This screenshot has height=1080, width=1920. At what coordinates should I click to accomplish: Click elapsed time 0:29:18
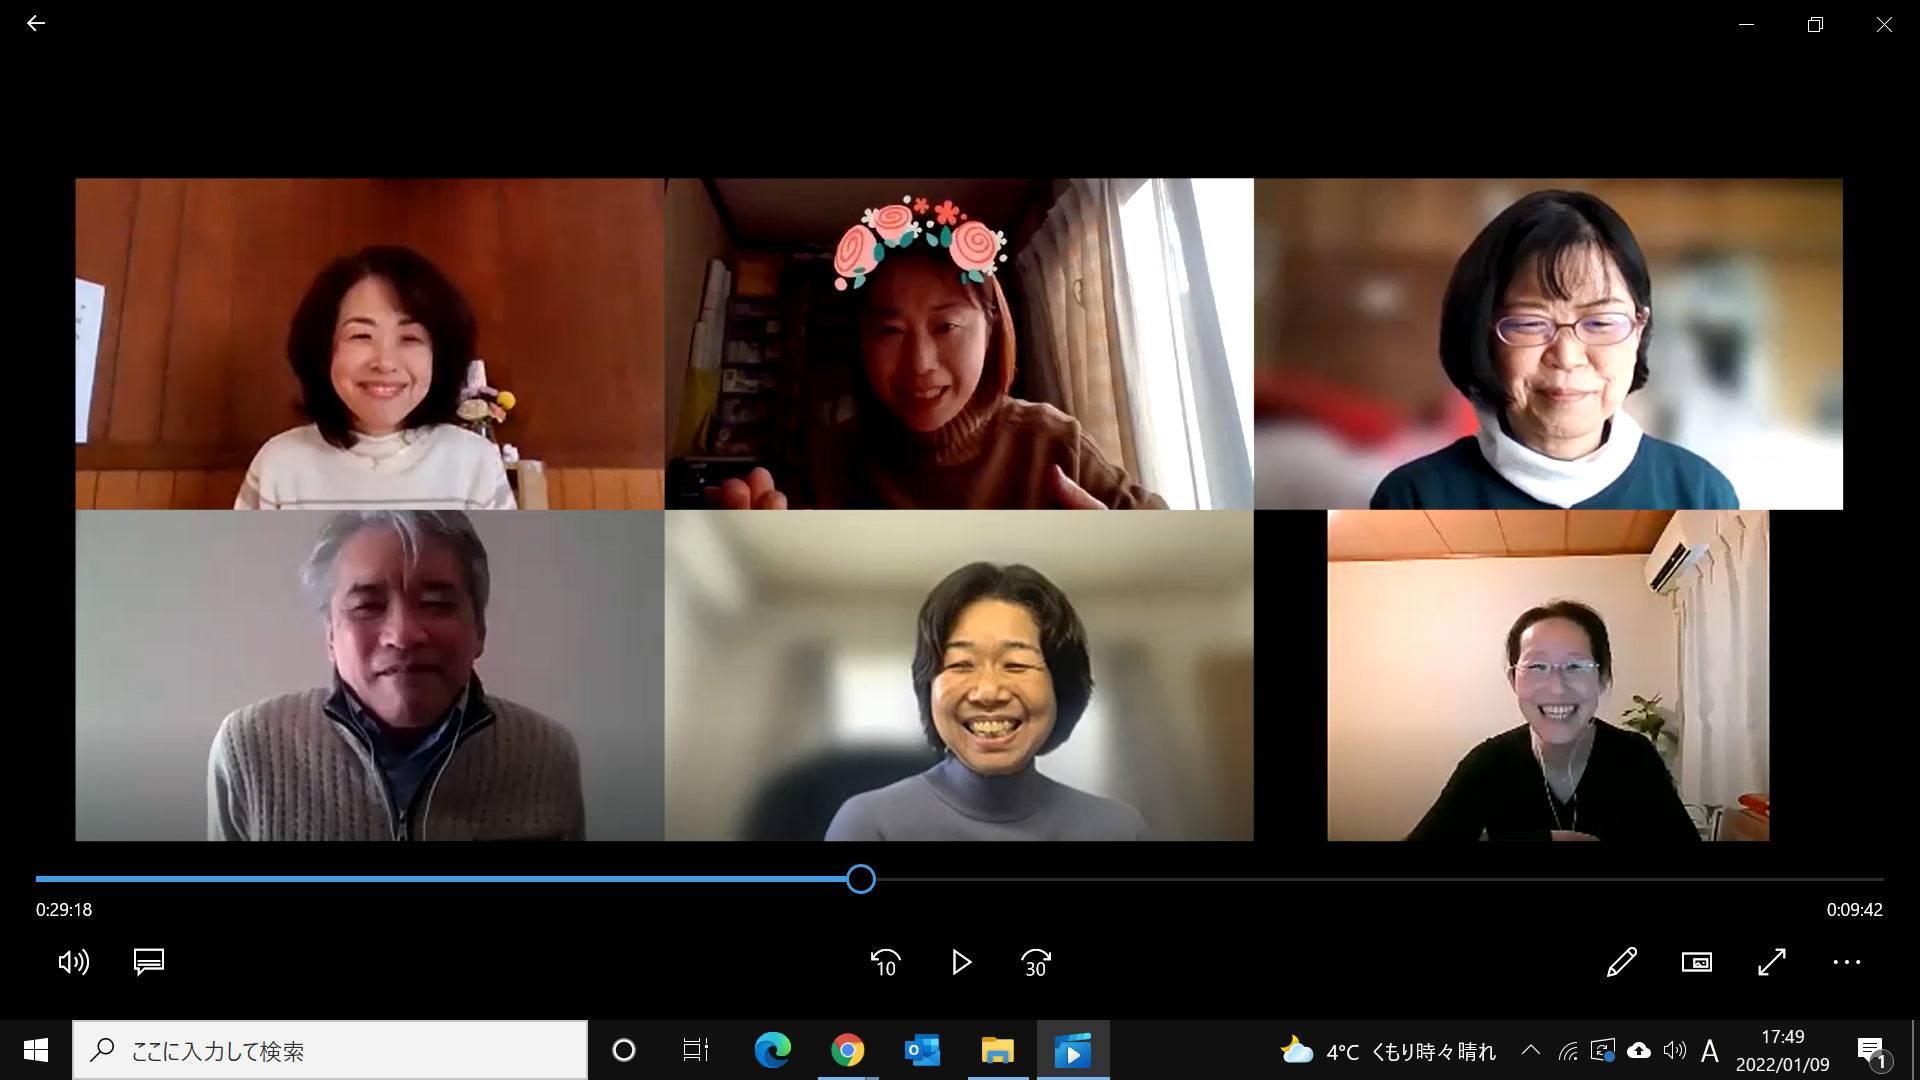coord(64,910)
